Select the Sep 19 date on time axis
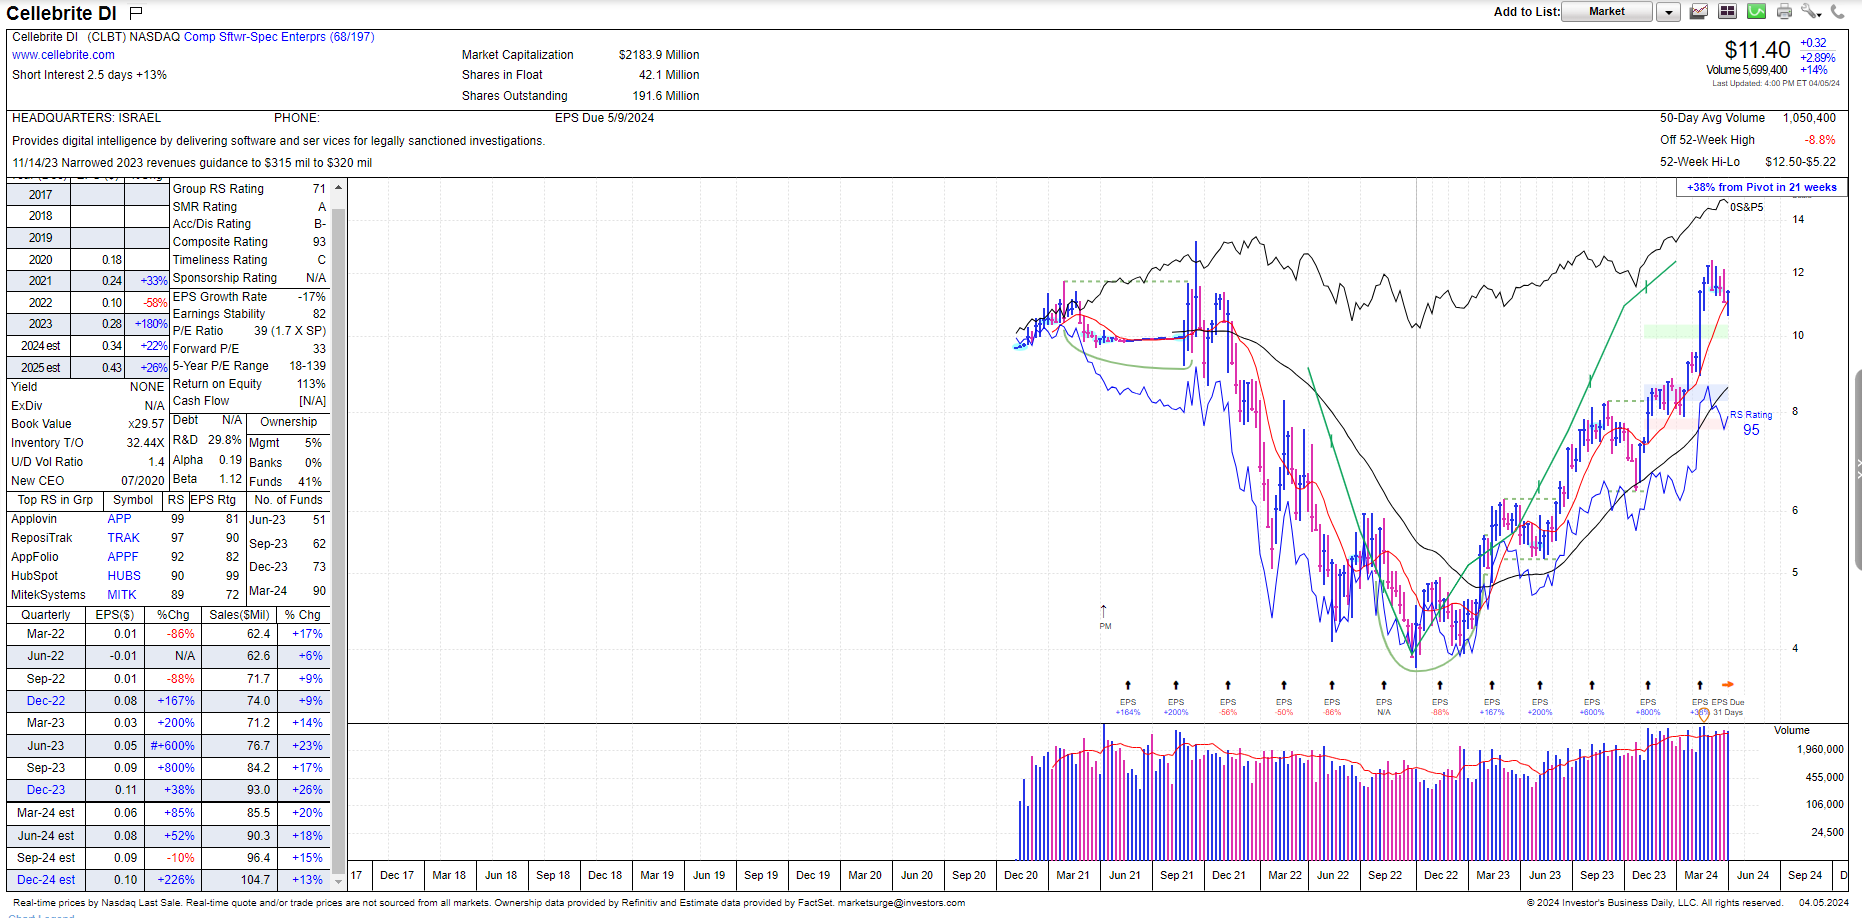 (x=761, y=875)
